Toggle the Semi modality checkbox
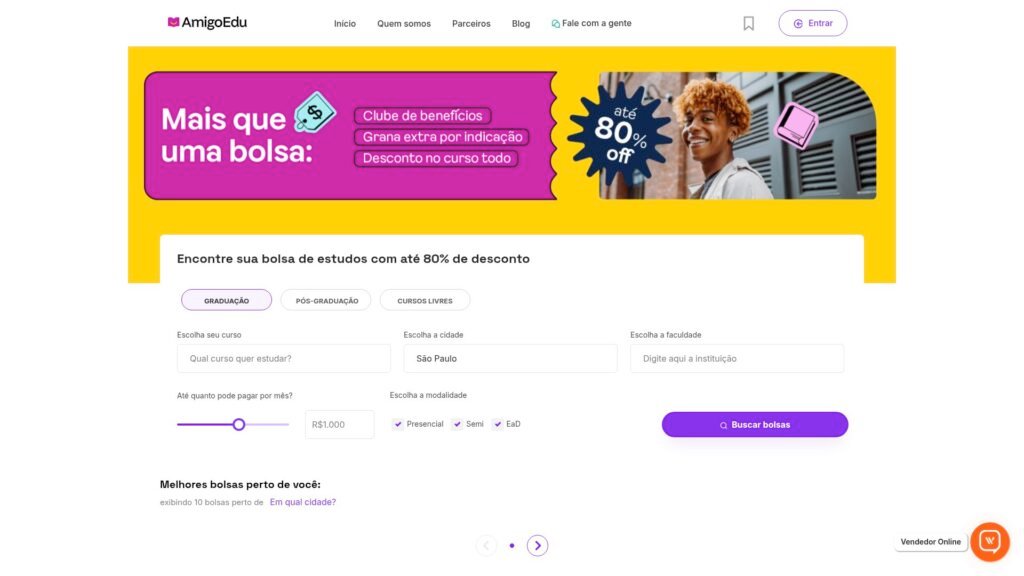 click(x=457, y=424)
